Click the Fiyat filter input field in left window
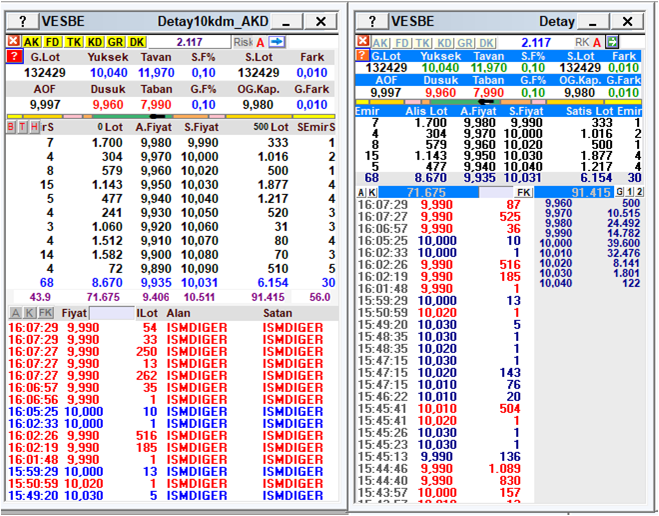The height and width of the screenshot is (516, 659). coord(112,313)
